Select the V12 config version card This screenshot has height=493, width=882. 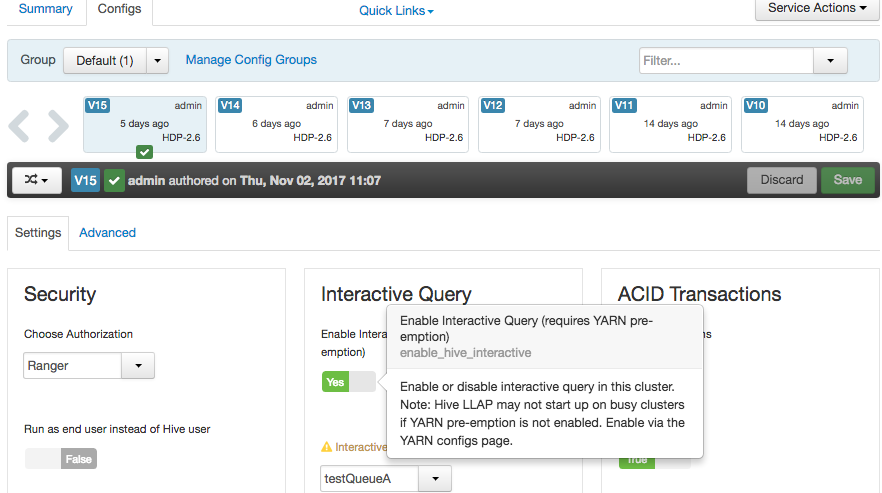[539, 124]
